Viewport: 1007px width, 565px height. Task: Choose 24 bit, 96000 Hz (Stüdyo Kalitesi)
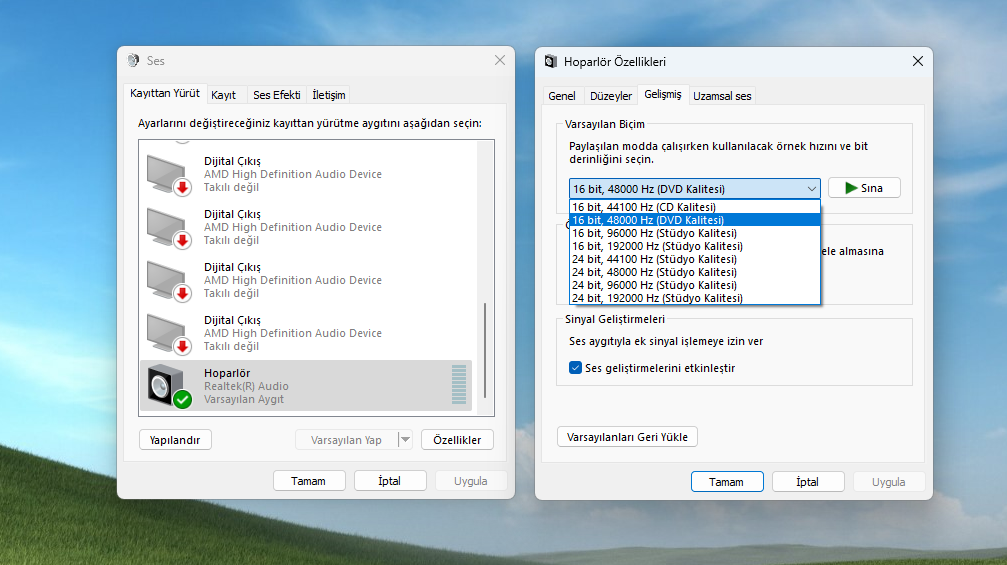[694, 285]
